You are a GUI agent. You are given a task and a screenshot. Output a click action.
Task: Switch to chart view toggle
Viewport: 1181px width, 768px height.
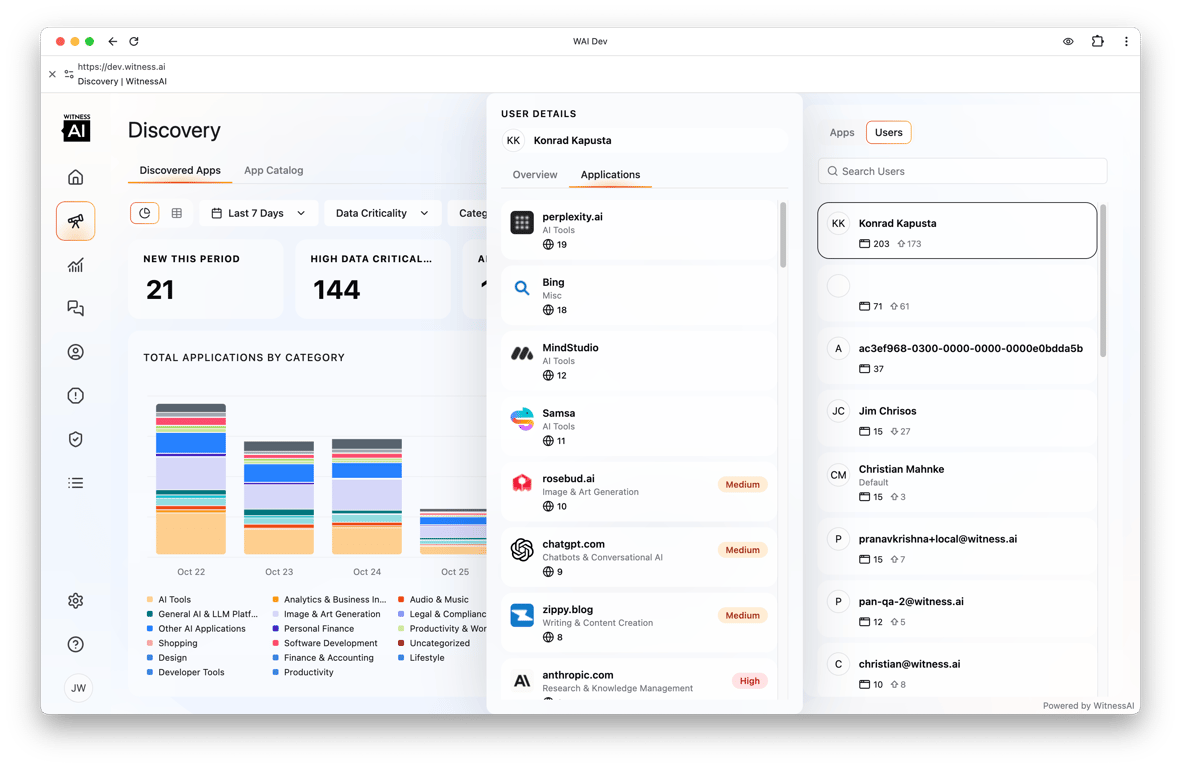(145, 213)
